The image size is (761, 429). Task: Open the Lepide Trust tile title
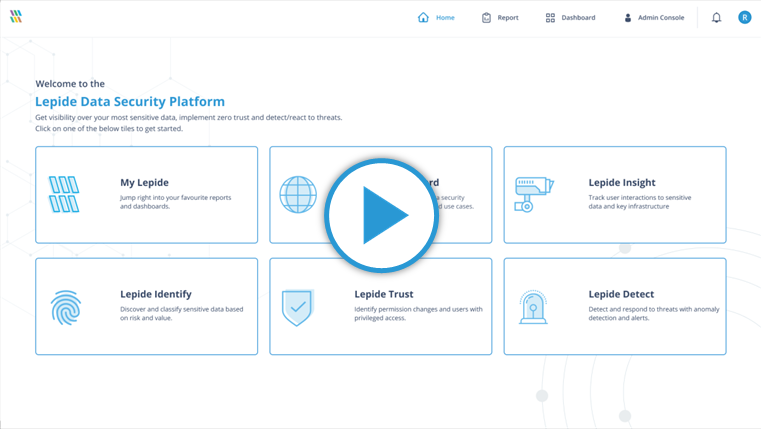383,294
